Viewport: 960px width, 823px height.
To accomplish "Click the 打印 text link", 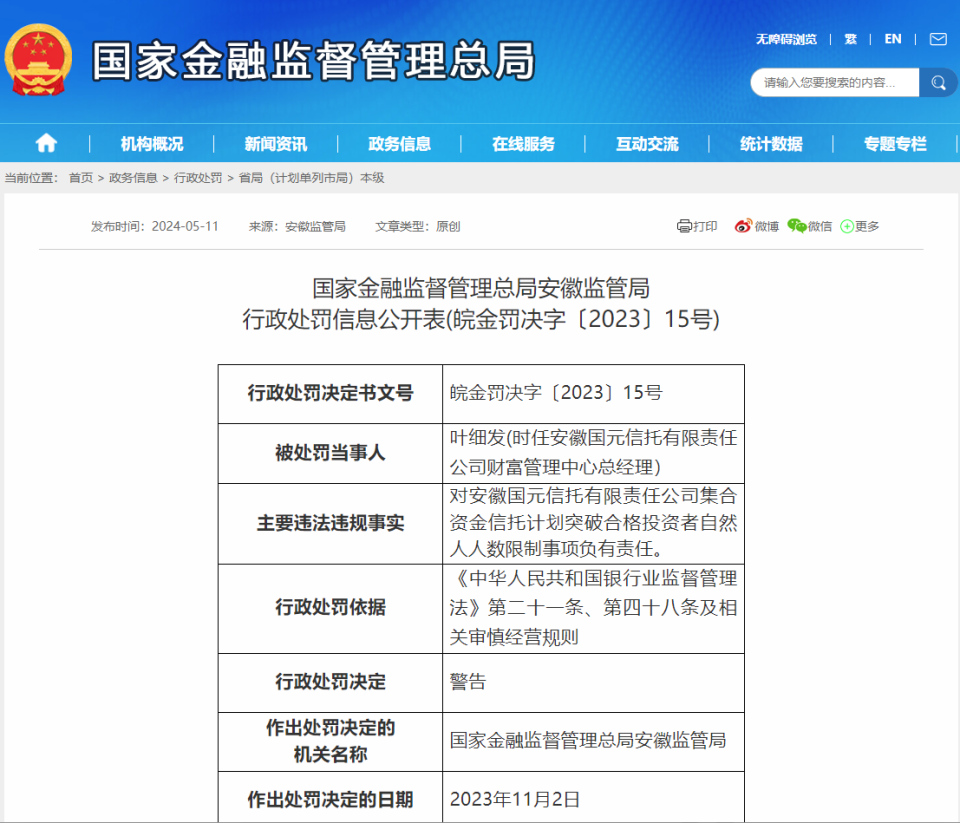I will [x=705, y=227].
